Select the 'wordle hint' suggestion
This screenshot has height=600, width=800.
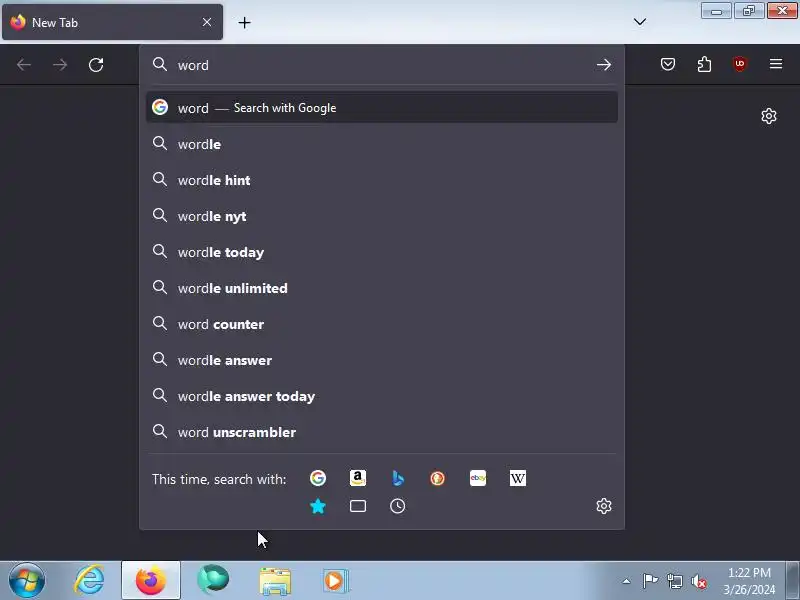[x=382, y=180]
